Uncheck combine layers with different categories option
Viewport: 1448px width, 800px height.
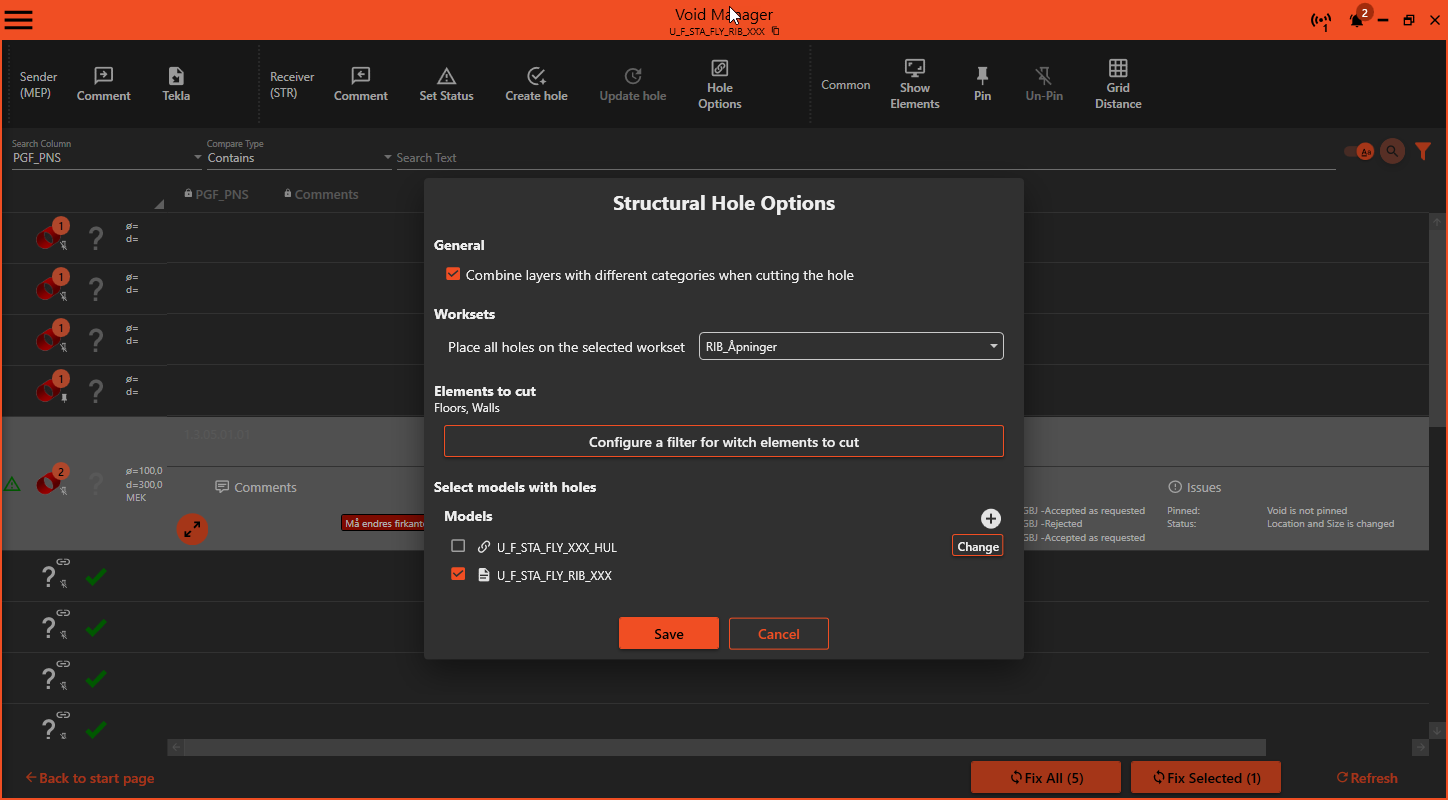[x=453, y=273]
